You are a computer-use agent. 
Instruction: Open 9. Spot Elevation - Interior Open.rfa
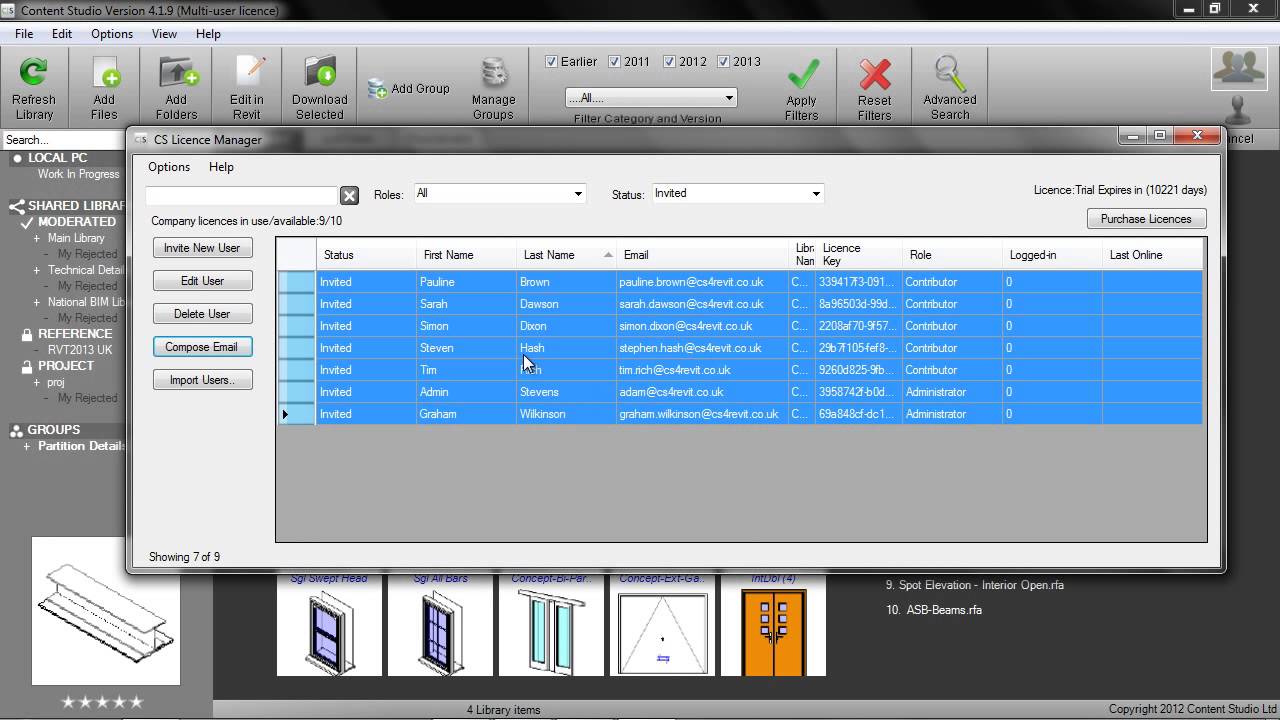pyautogui.click(x=975, y=585)
